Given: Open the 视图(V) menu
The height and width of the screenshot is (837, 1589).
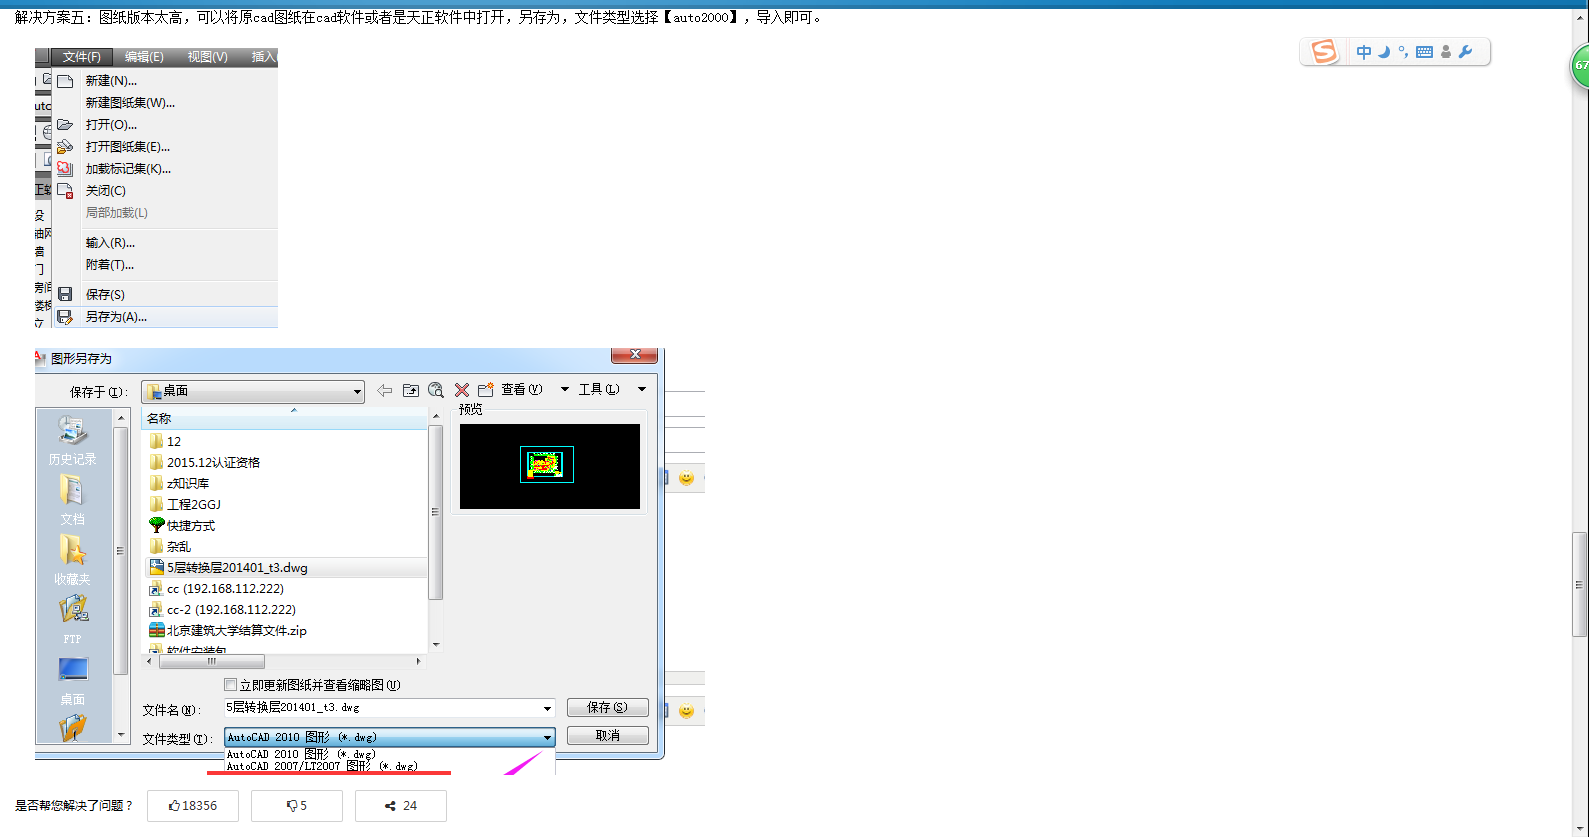Looking at the screenshot, I should [208, 57].
